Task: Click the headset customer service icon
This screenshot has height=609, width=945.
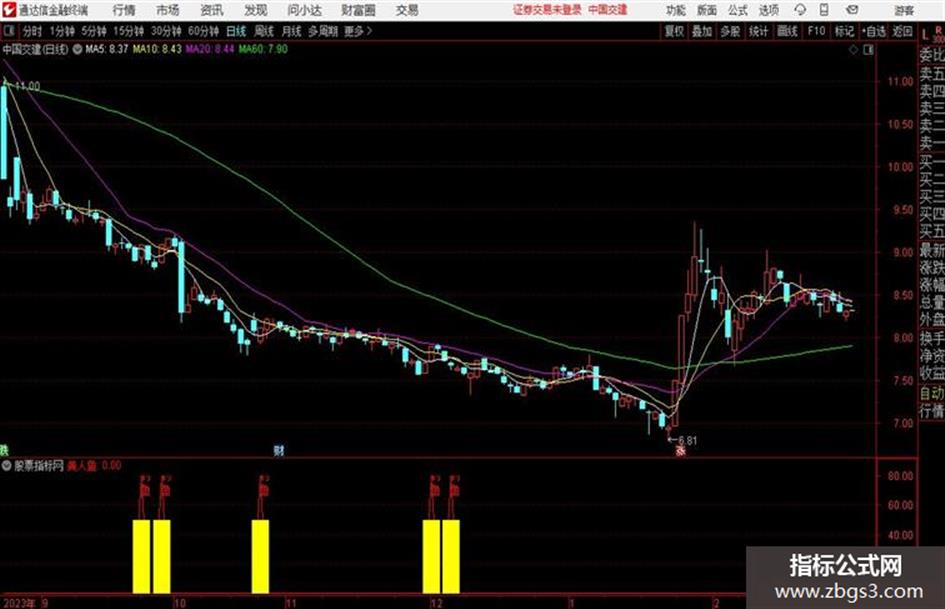Action: point(800,10)
